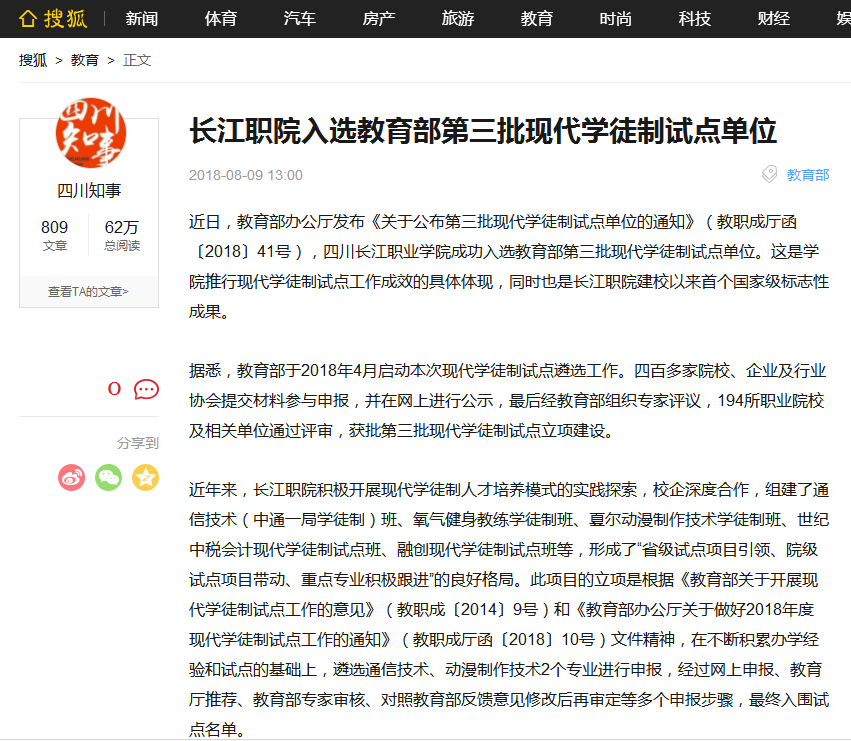Click the 正文 breadcrumb text

click(137, 60)
